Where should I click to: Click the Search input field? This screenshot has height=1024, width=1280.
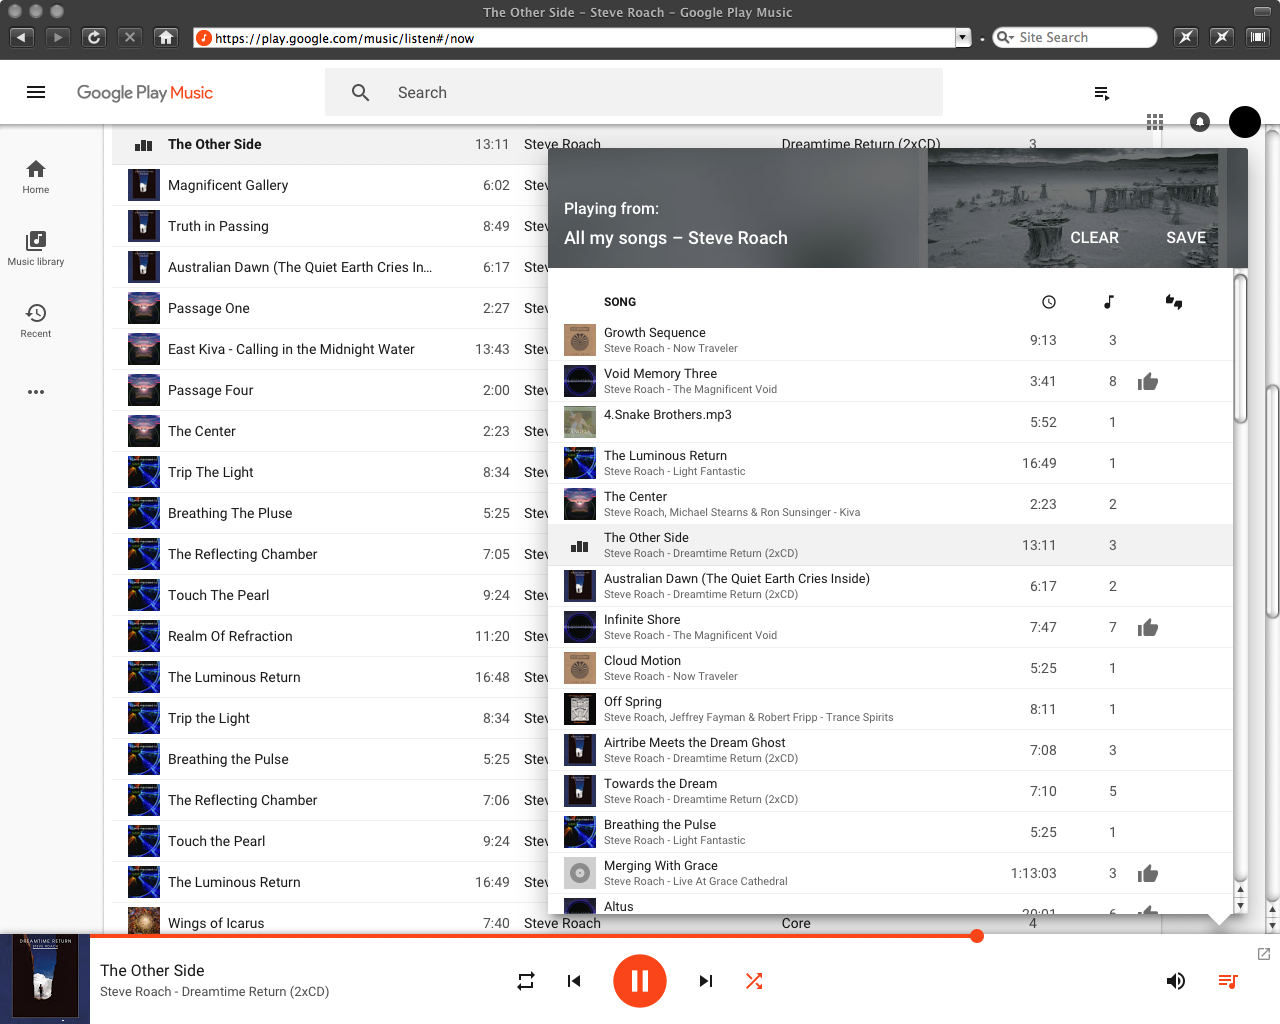point(634,92)
